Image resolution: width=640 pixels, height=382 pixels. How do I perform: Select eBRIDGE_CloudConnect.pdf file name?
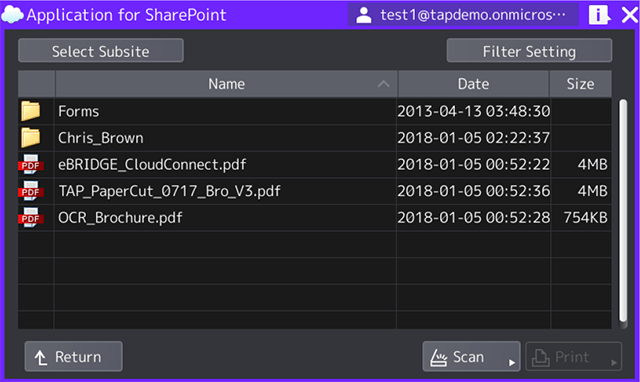[x=152, y=164]
